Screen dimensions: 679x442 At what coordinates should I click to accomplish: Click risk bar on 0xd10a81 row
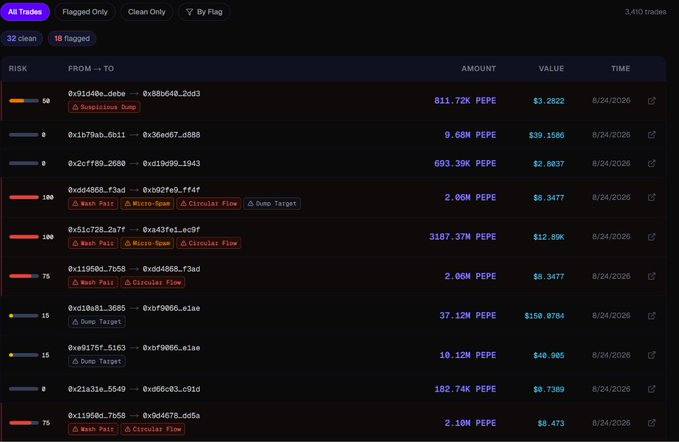pyautogui.click(x=24, y=316)
